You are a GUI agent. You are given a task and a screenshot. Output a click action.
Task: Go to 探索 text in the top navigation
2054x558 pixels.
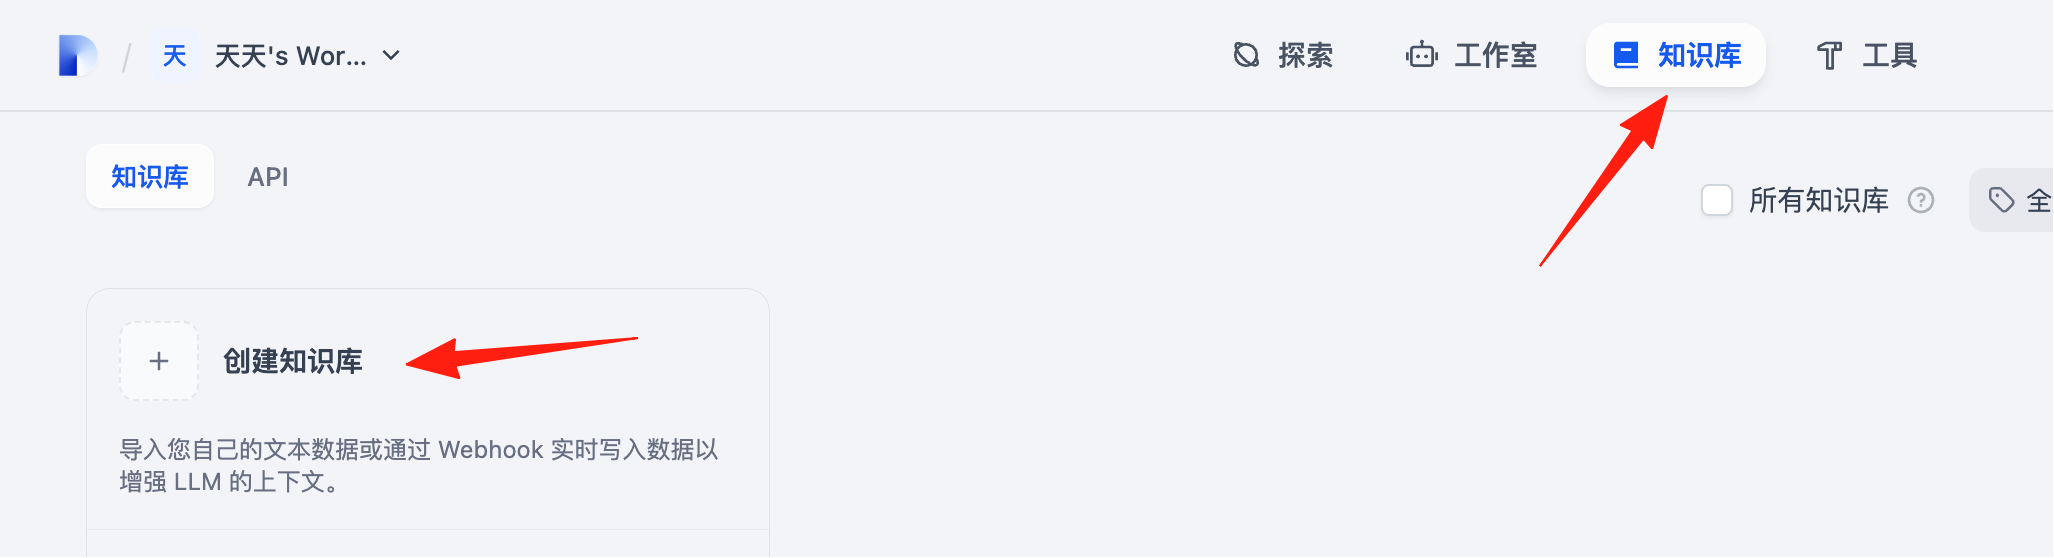[x=1305, y=55]
